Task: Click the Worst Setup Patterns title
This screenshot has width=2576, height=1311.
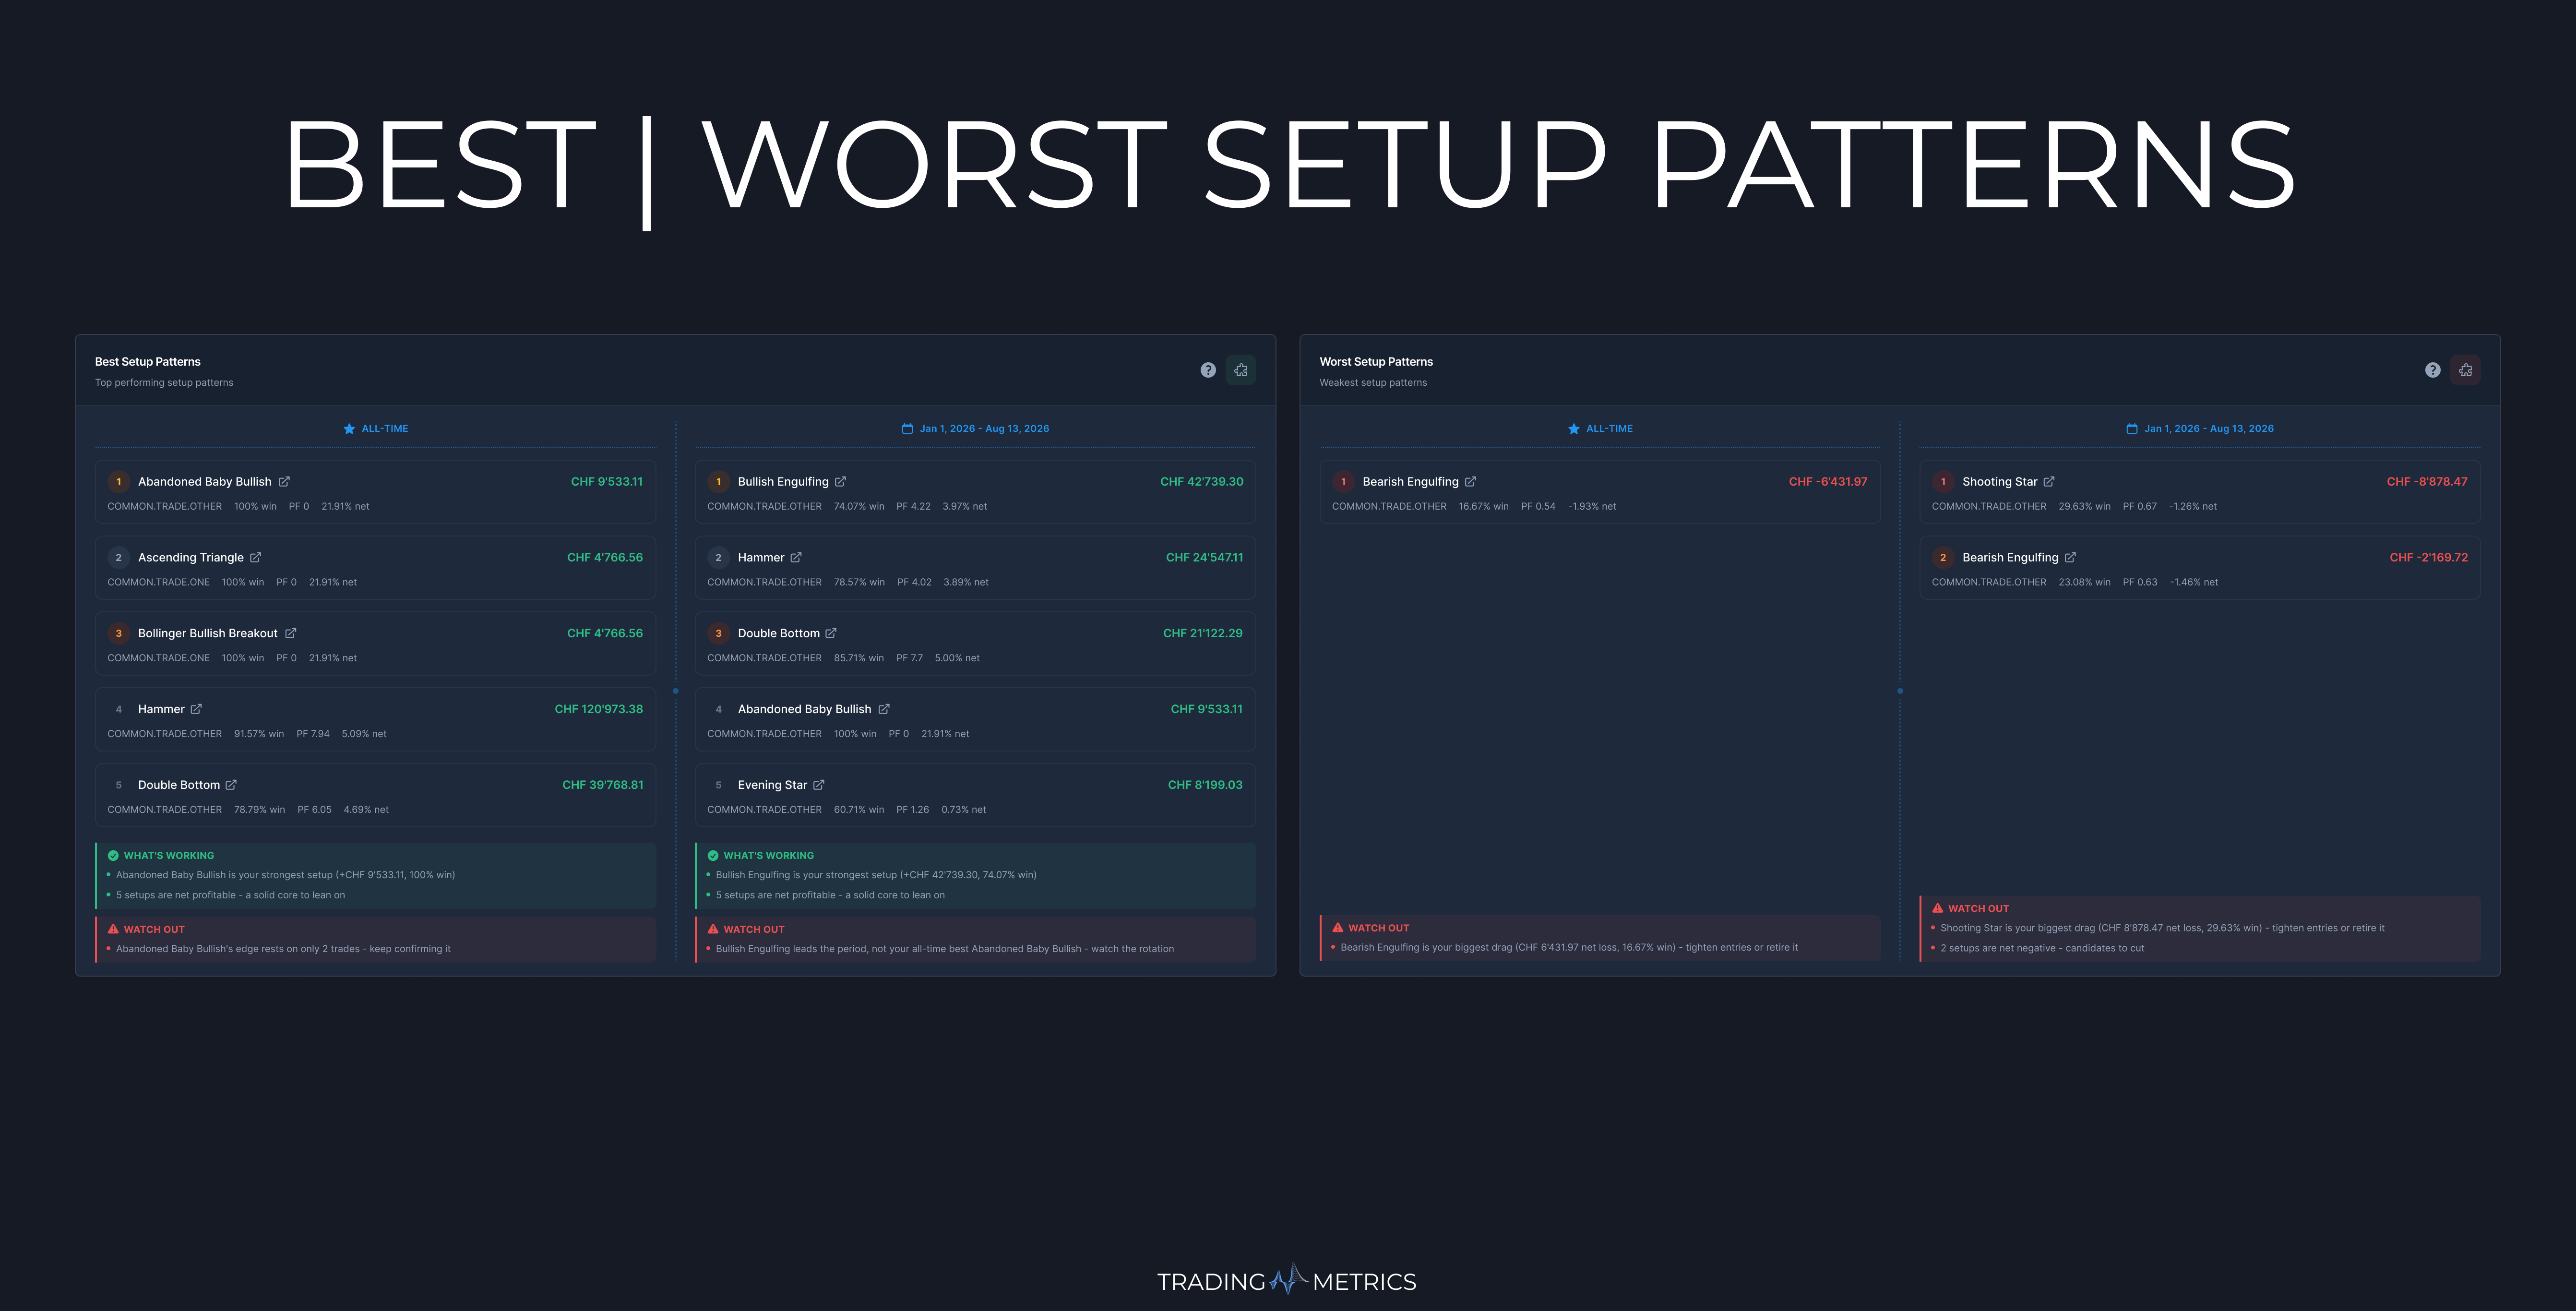Action: (1376, 361)
